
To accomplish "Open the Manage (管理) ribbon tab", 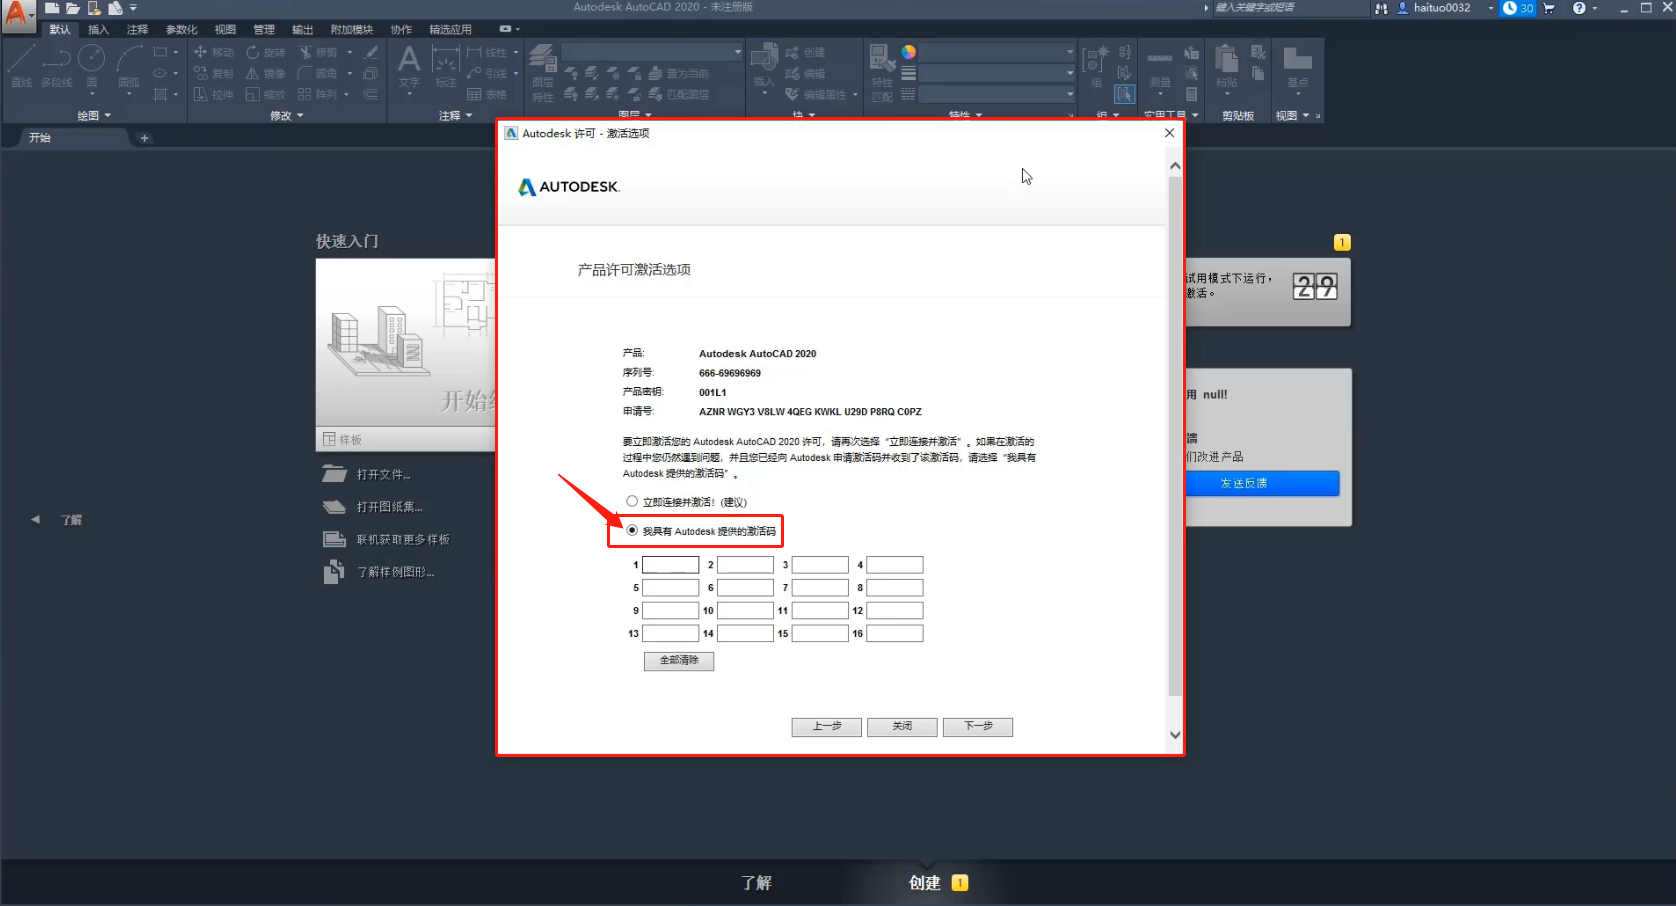I will (x=264, y=29).
